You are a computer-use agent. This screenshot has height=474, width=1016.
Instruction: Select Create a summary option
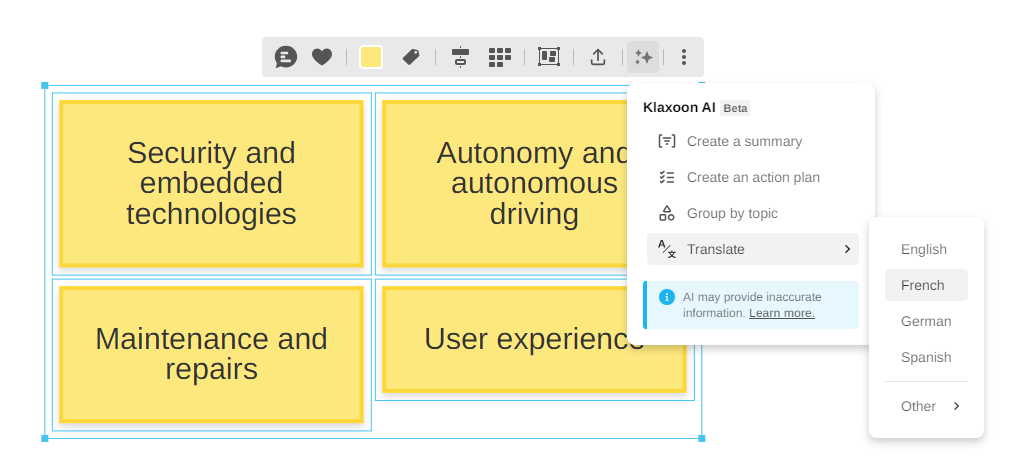[x=744, y=142]
